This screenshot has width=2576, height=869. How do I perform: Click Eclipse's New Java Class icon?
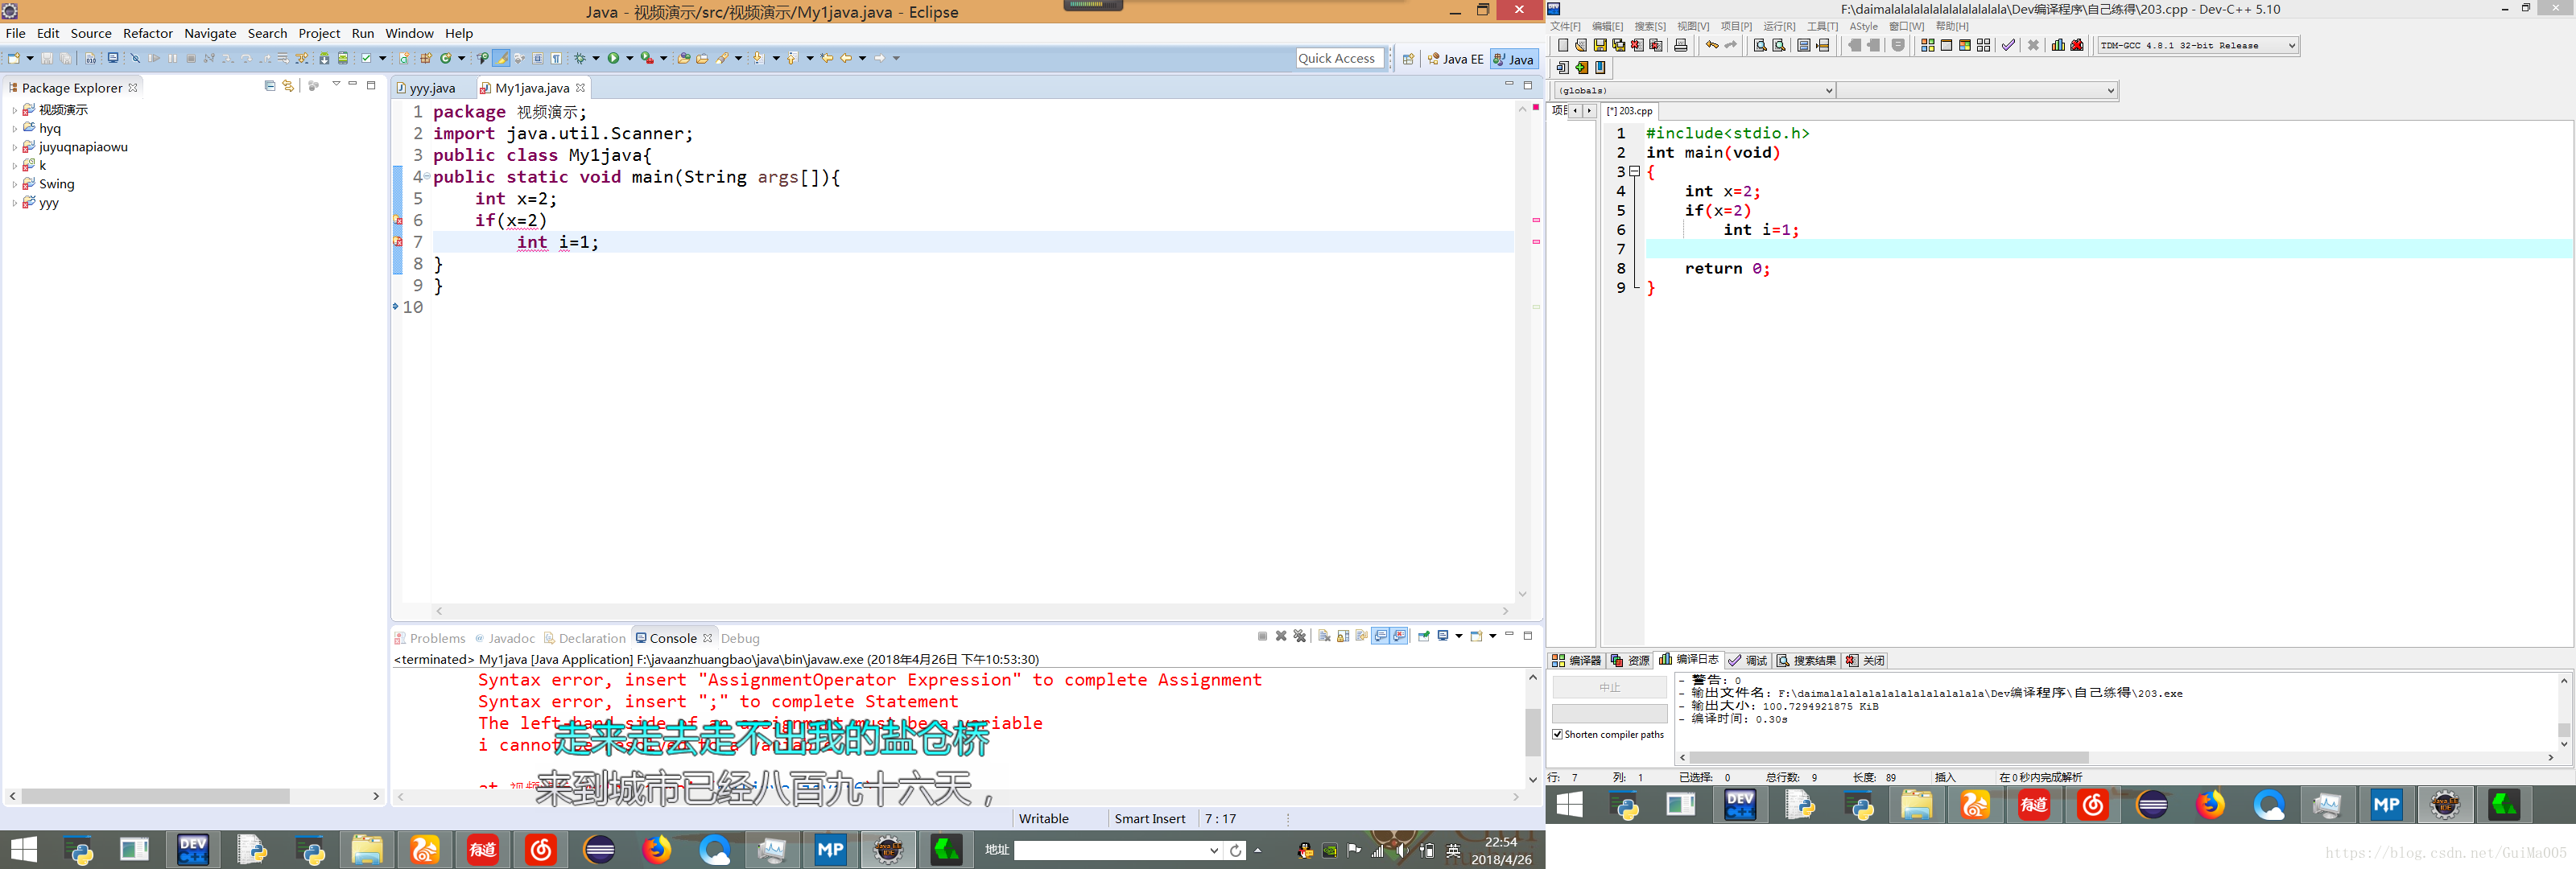[446, 58]
